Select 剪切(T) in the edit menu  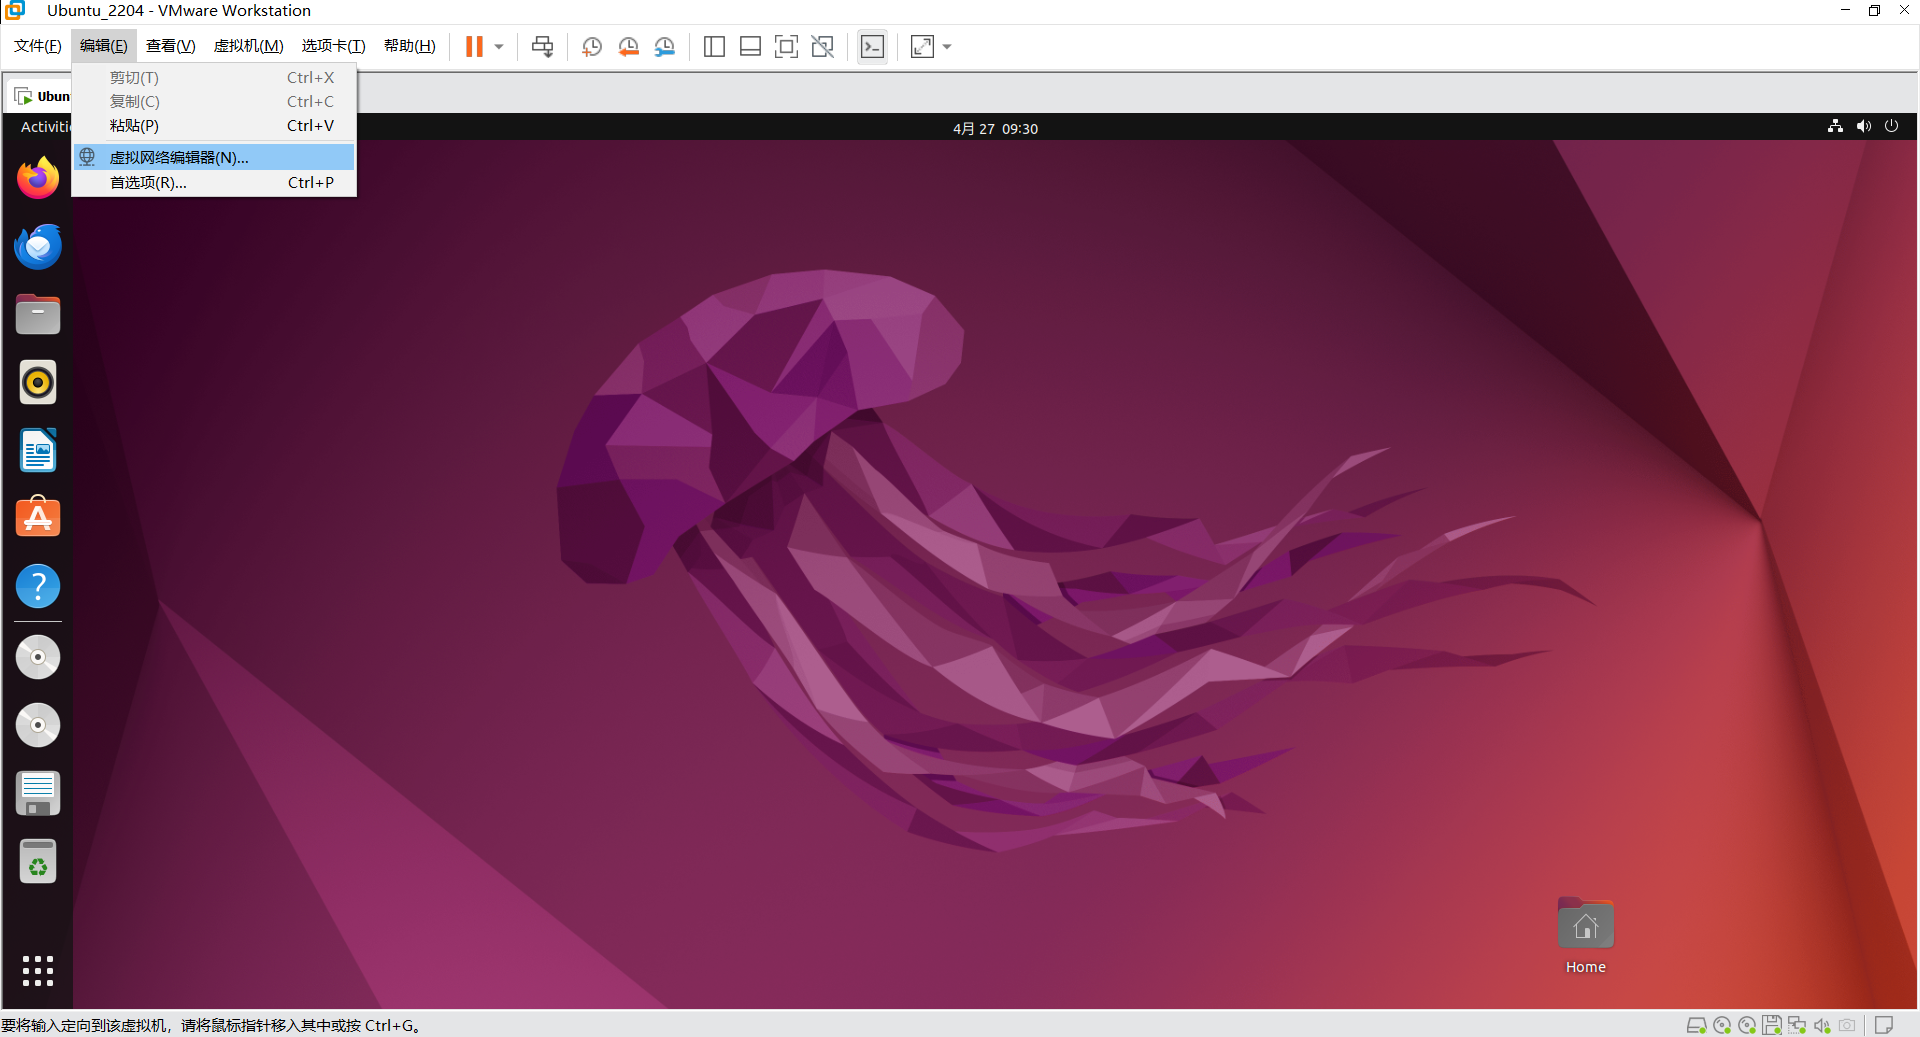(x=214, y=78)
